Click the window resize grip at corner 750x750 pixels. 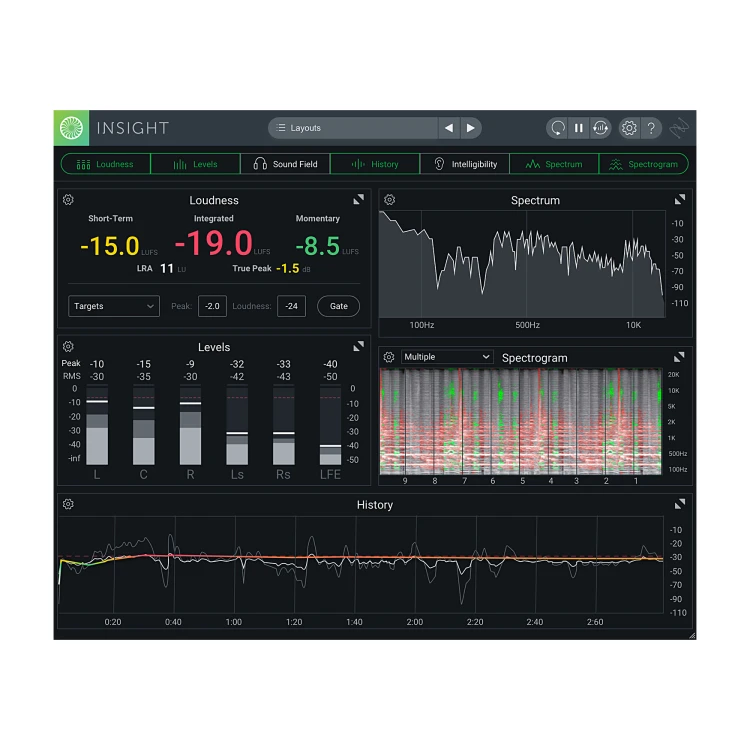692,635
